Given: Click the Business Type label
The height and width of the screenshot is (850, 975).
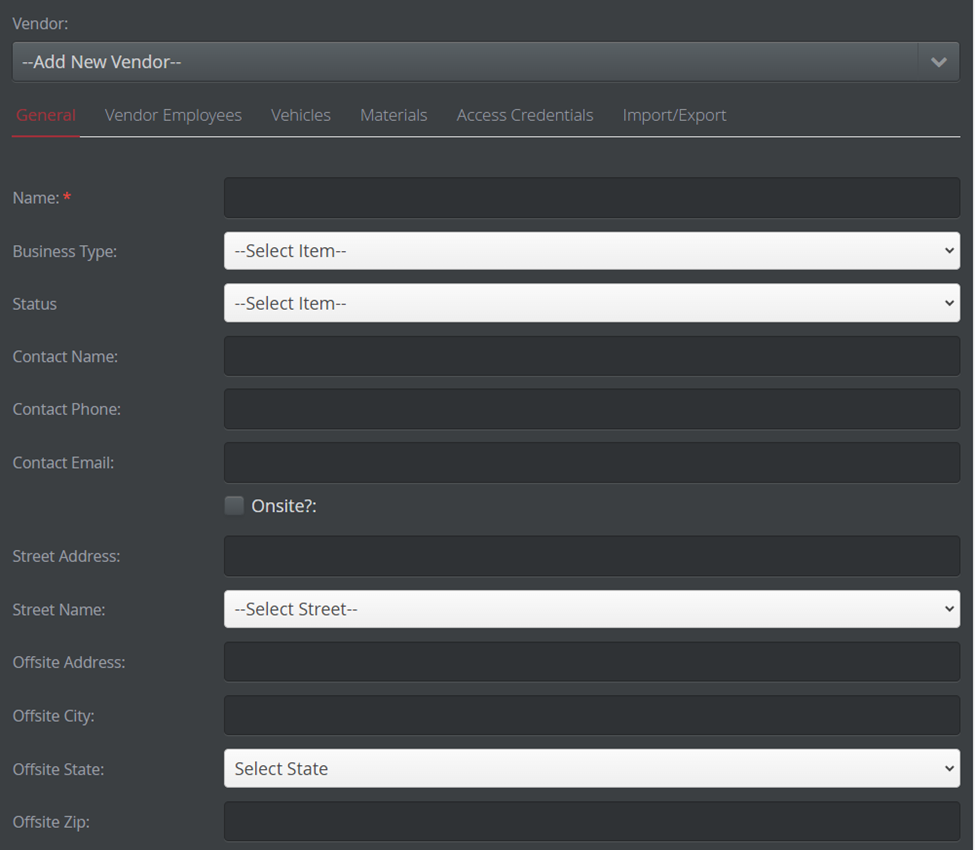Looking at the screenshot, I should [65, 251].
